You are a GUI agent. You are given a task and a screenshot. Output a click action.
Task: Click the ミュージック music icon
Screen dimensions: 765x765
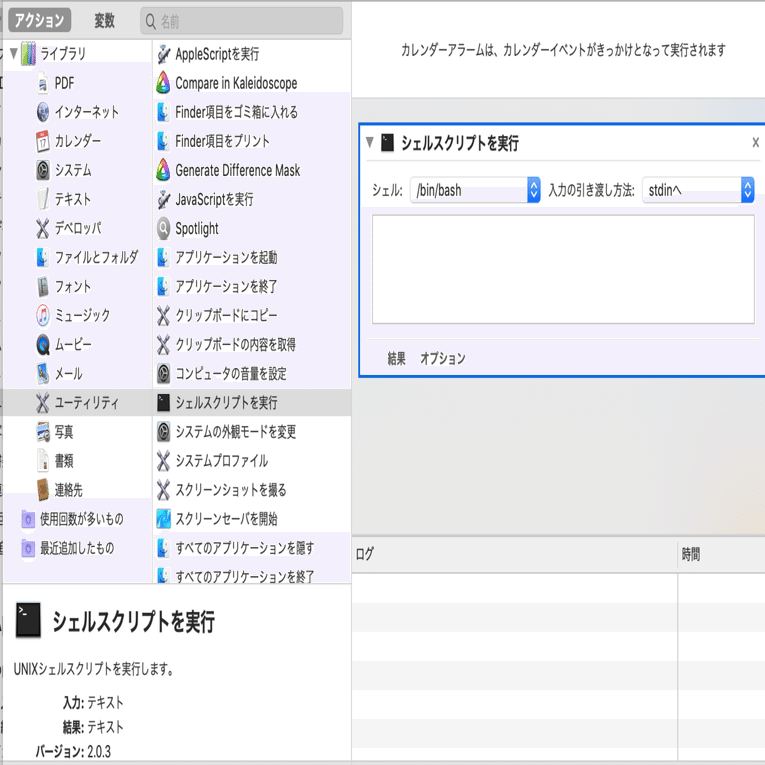tap(42, 315)
